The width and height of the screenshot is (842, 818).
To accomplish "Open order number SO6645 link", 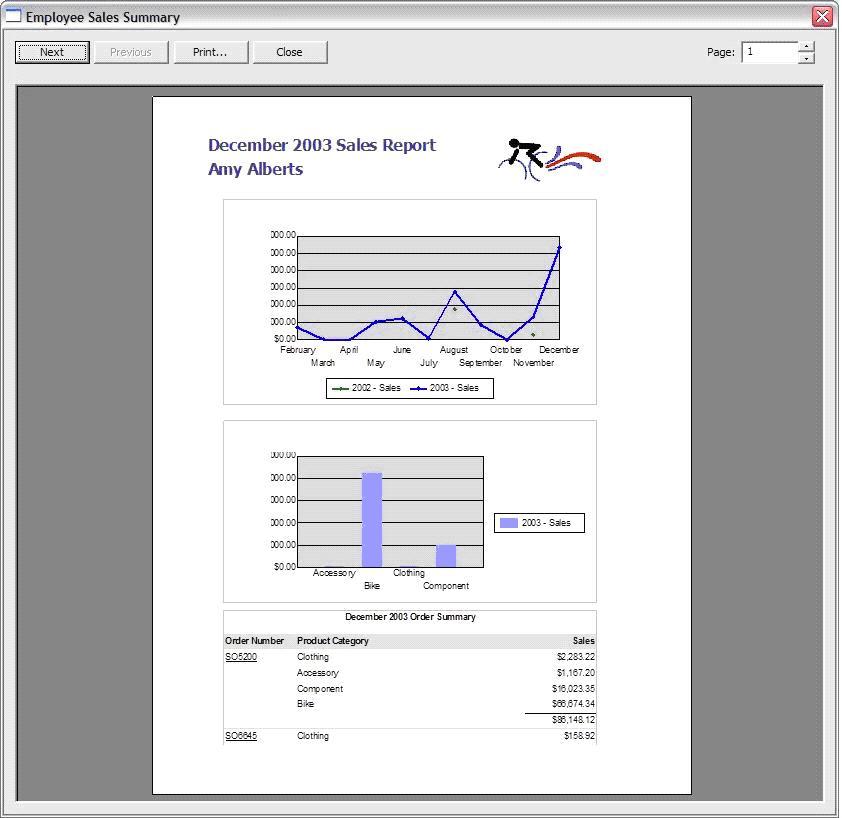I will click(x=241, y=736).
